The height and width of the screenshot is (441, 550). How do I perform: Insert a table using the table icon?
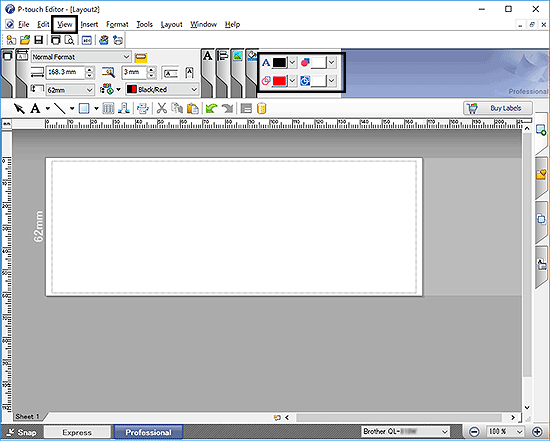[108, 108]
